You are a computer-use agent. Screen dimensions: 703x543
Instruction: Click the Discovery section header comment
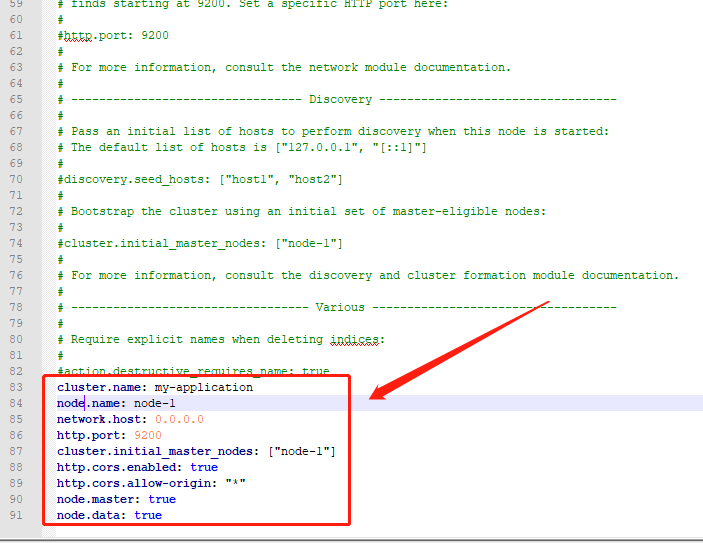(x=337, y=100)
